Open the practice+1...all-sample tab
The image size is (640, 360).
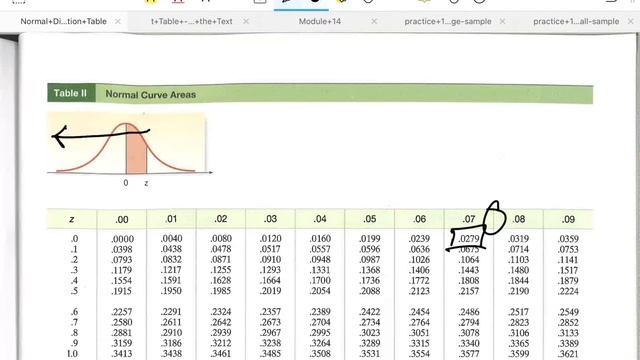coord(576,21)
